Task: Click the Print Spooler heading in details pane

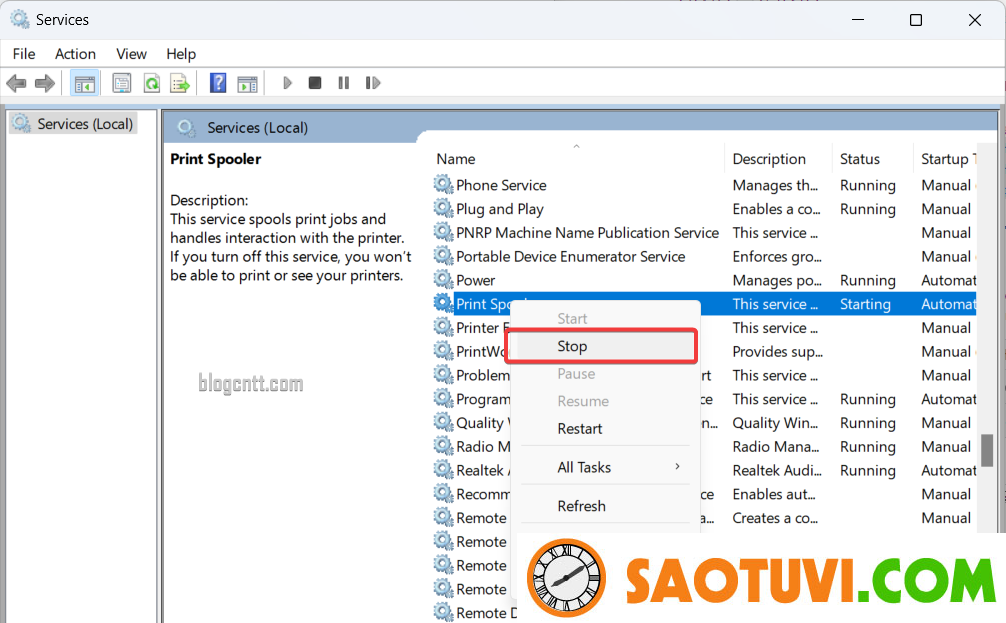Action: coord(216,159)
